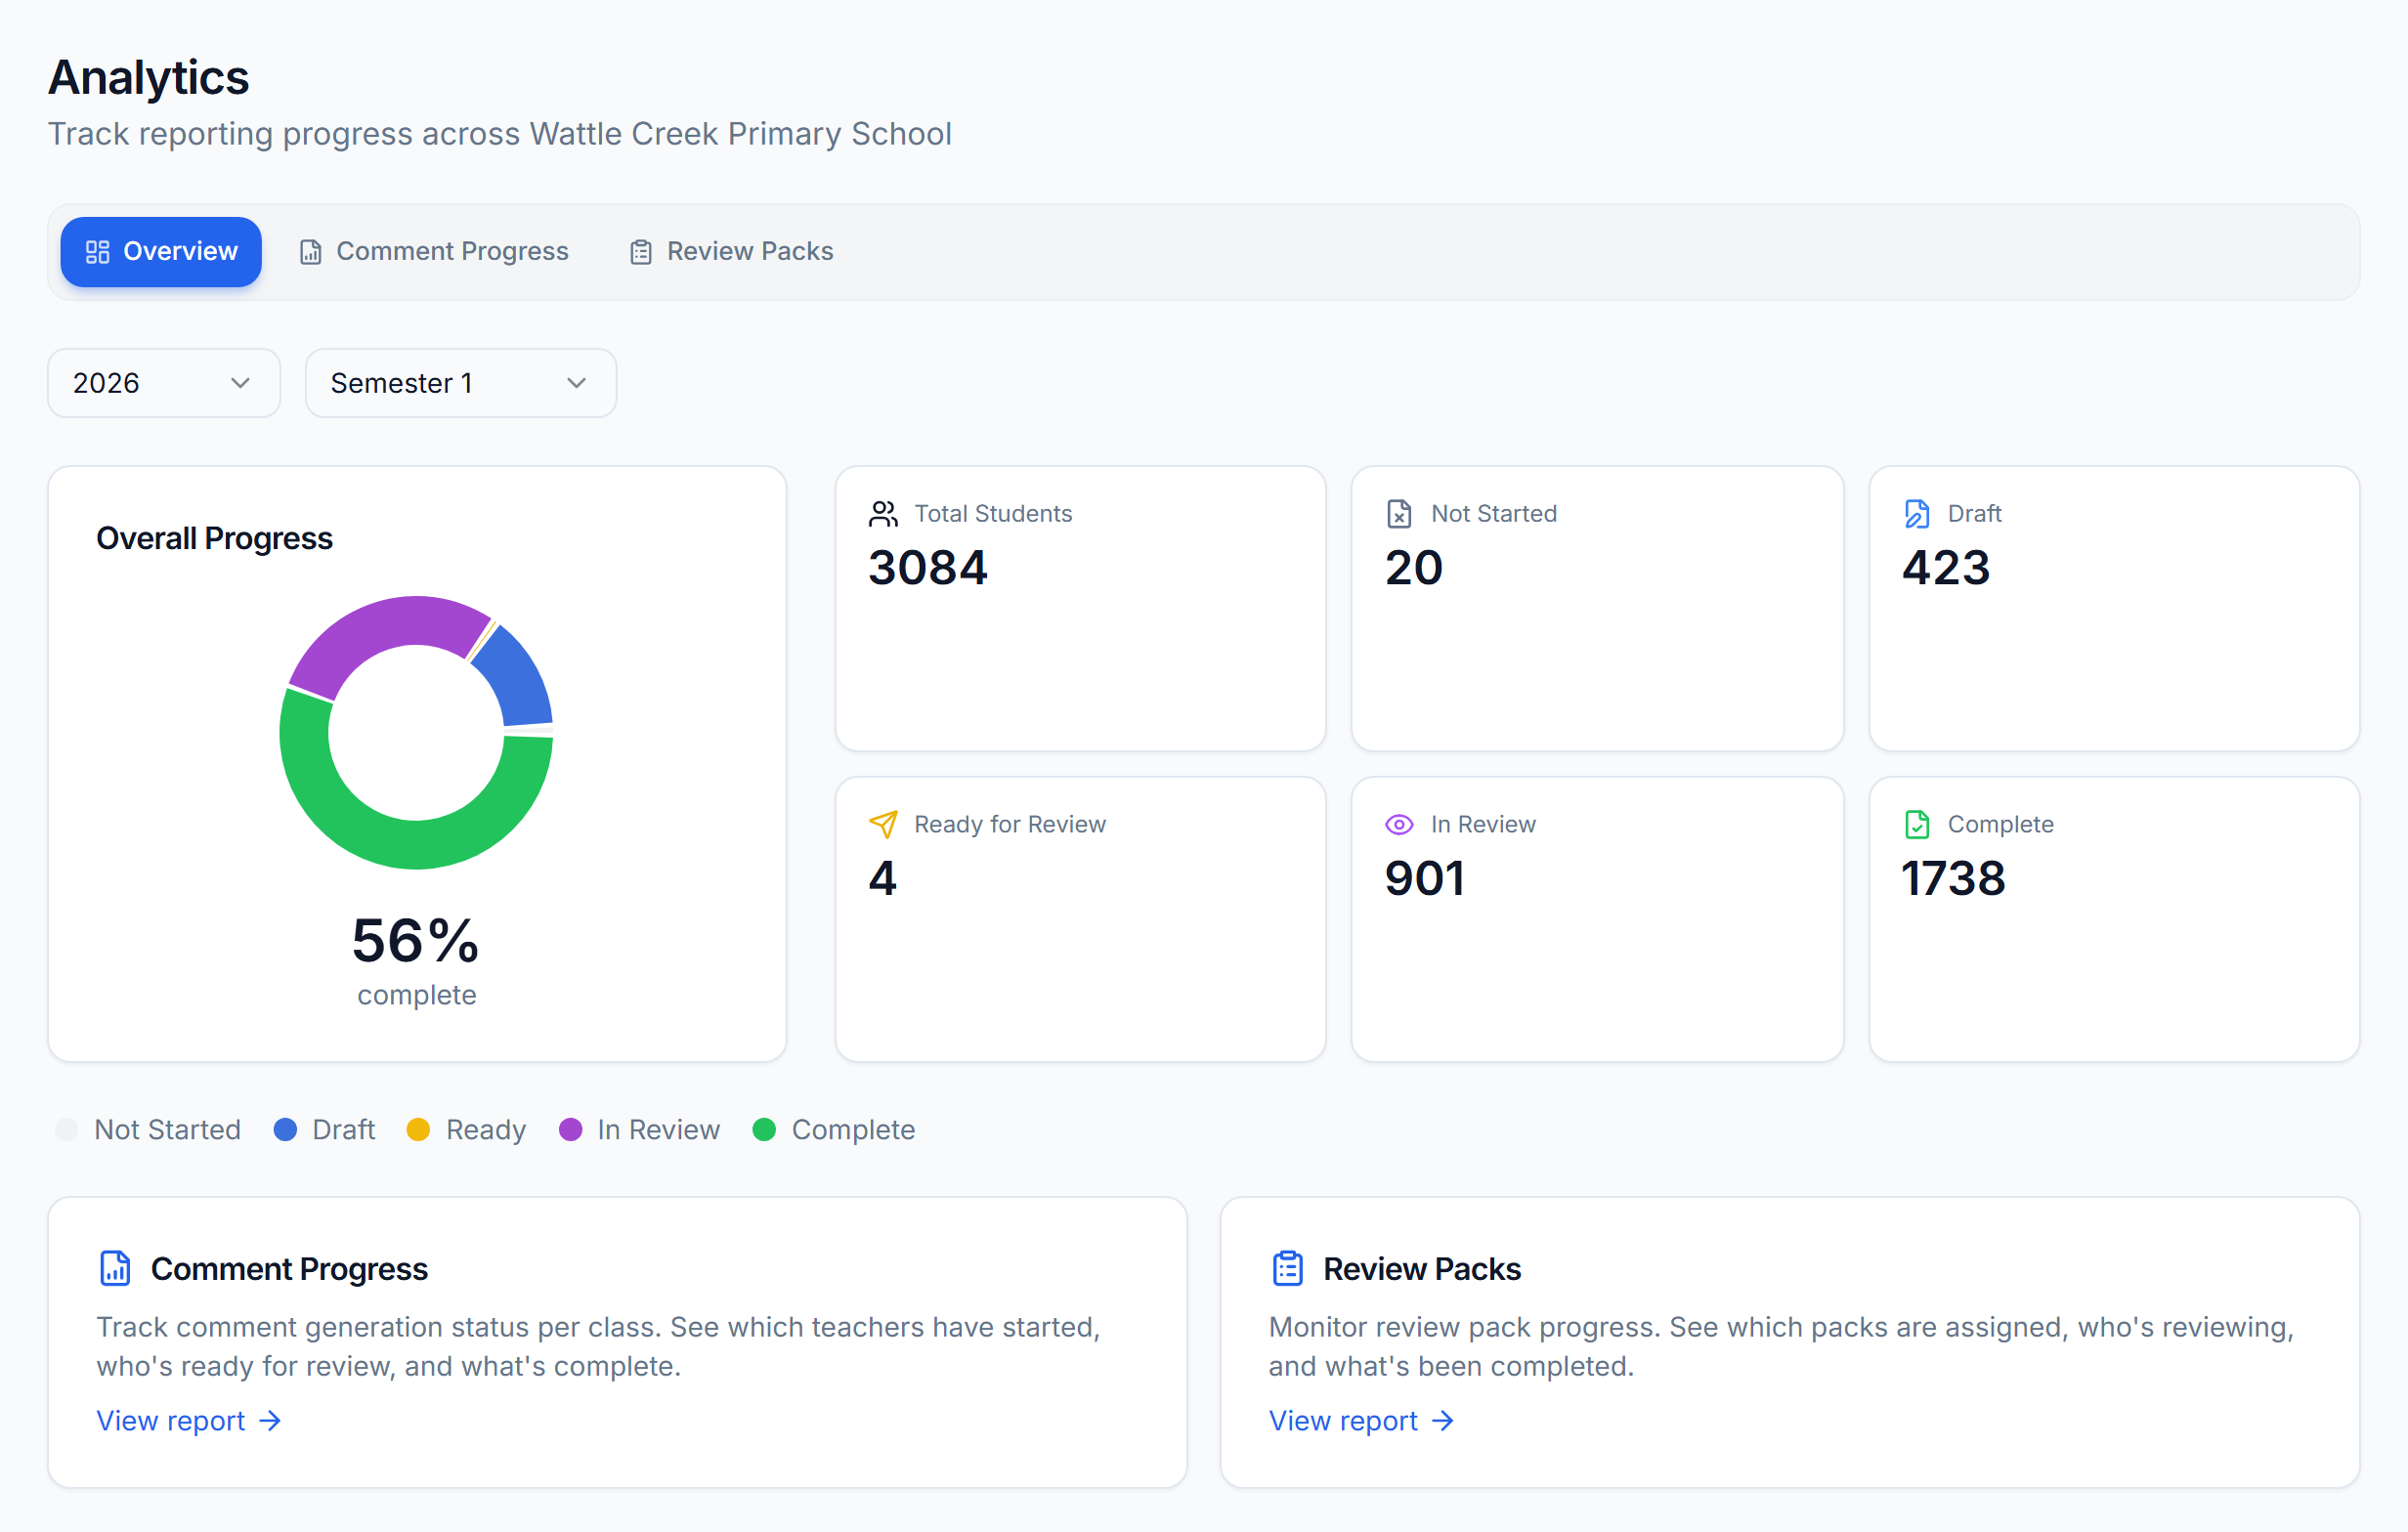Viewport: 2408px width, 1532px height.
Task: Click the Comment Progress card heading
Action: click(x=289, y=1269)
